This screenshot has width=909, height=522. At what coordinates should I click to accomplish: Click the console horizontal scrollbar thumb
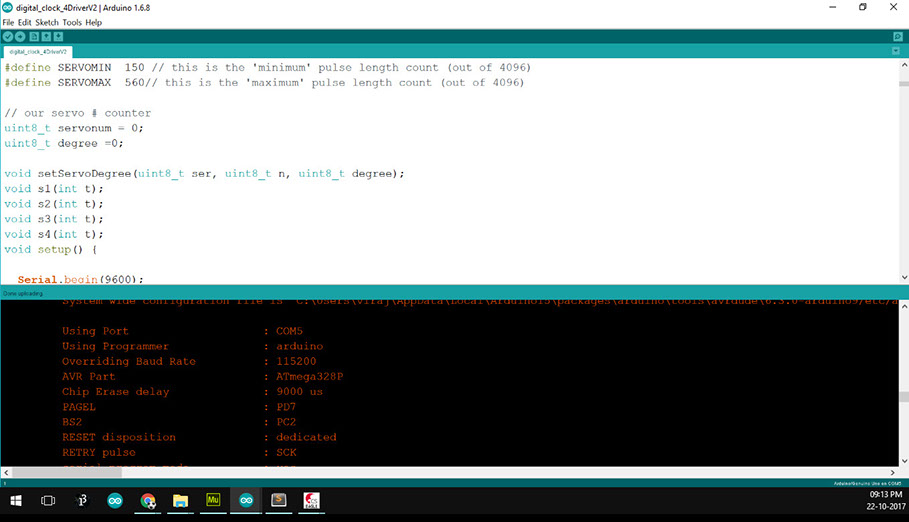tap(67, 473)
